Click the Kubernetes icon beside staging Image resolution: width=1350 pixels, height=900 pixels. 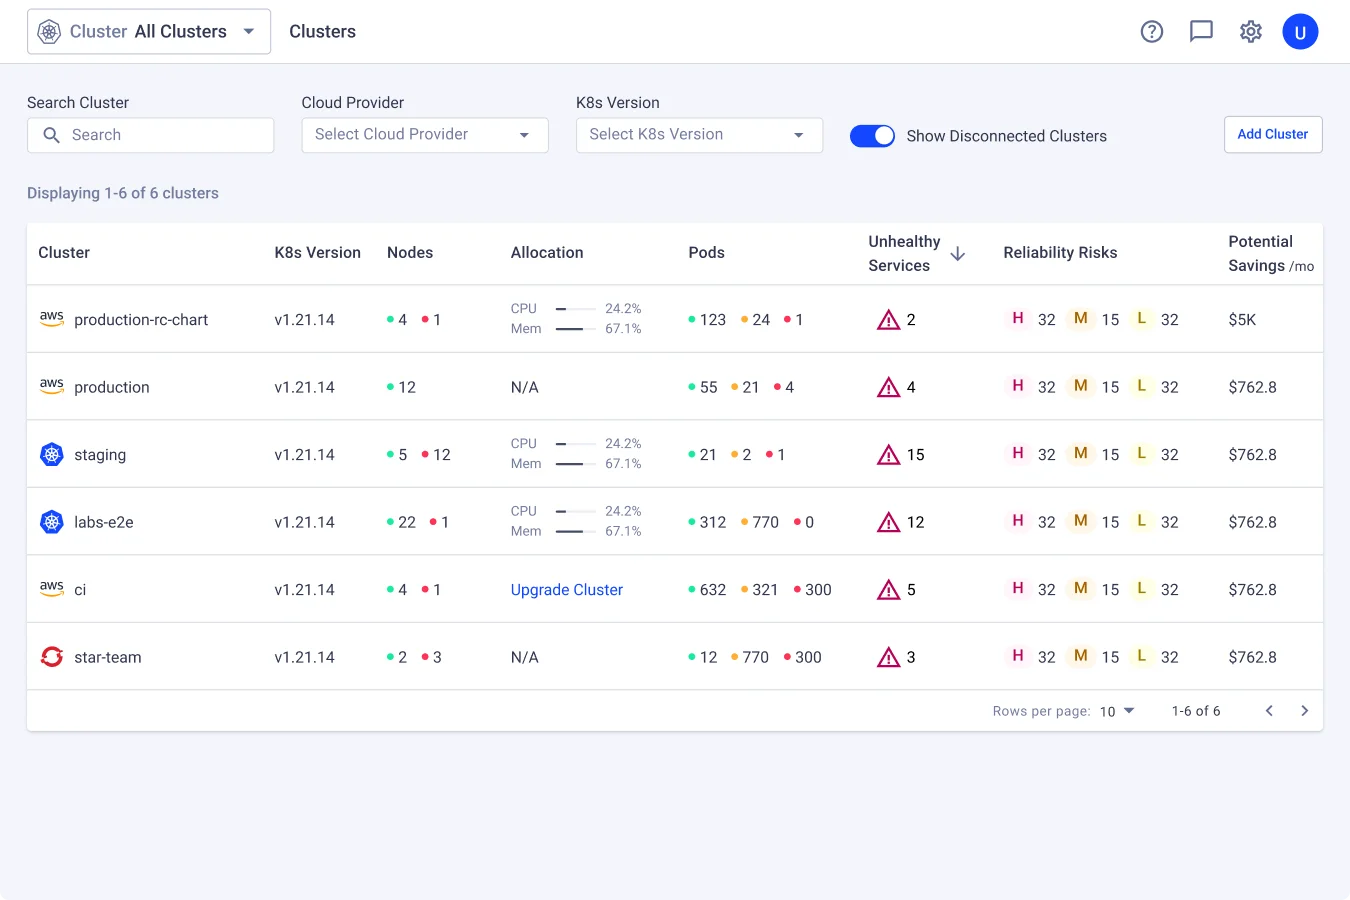click(x=52, y=454)
